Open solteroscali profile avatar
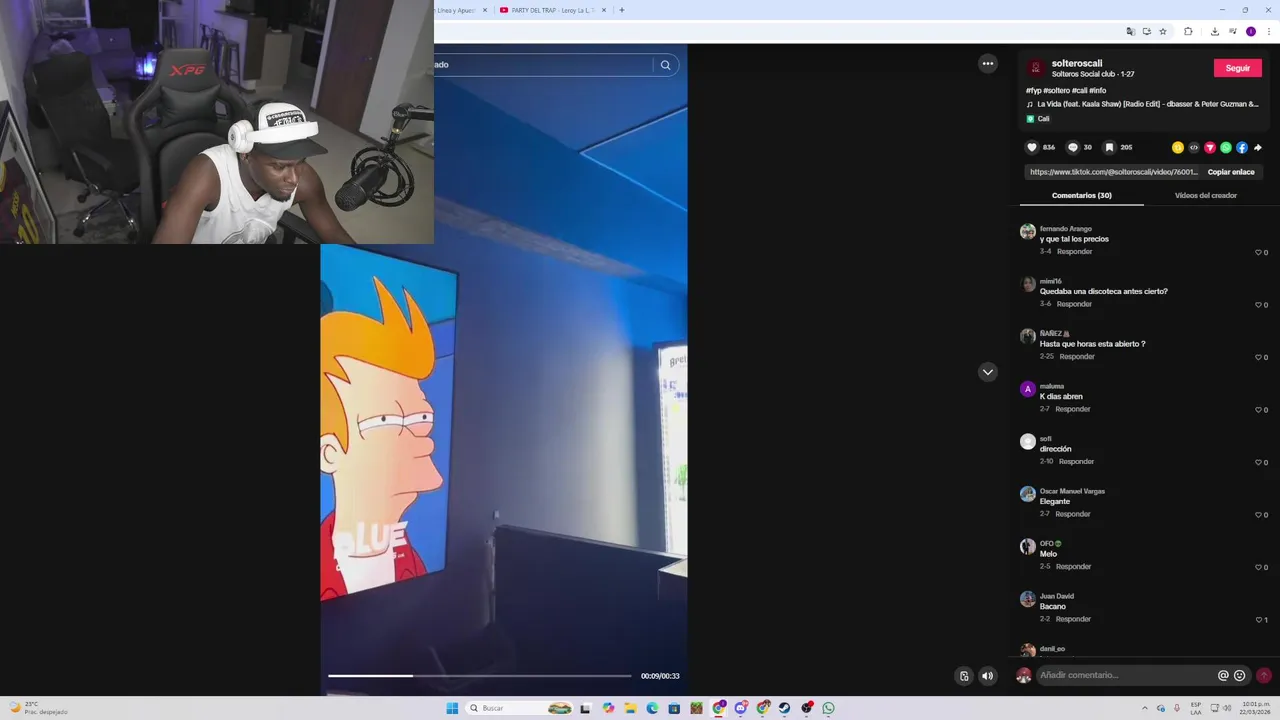 point(1036,68)
